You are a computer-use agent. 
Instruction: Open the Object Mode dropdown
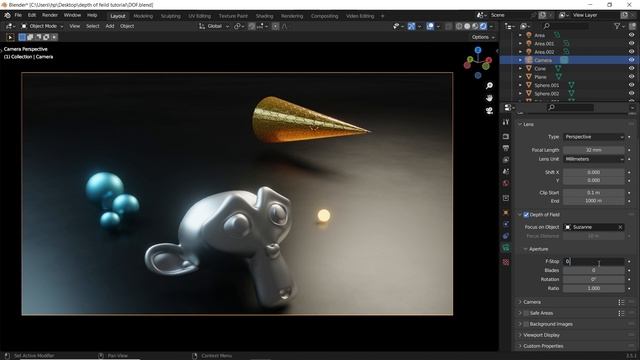tap(42, 26)
